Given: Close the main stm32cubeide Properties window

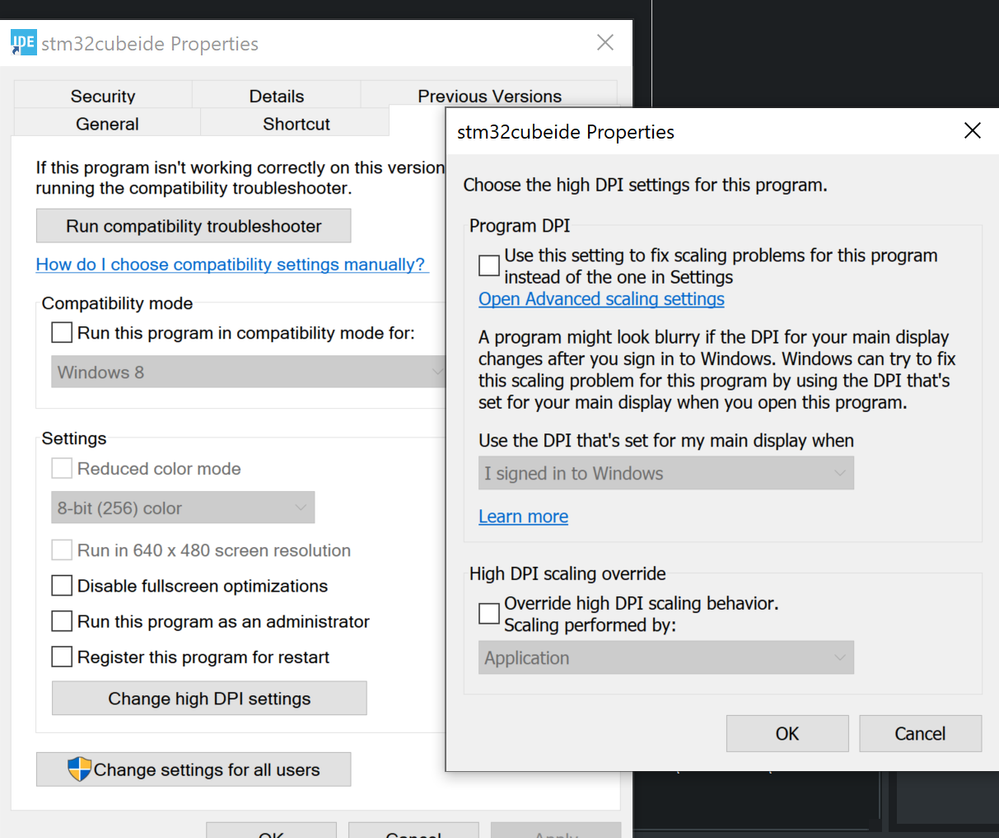Looking at the screenshot, I should [x=605, y=43].
